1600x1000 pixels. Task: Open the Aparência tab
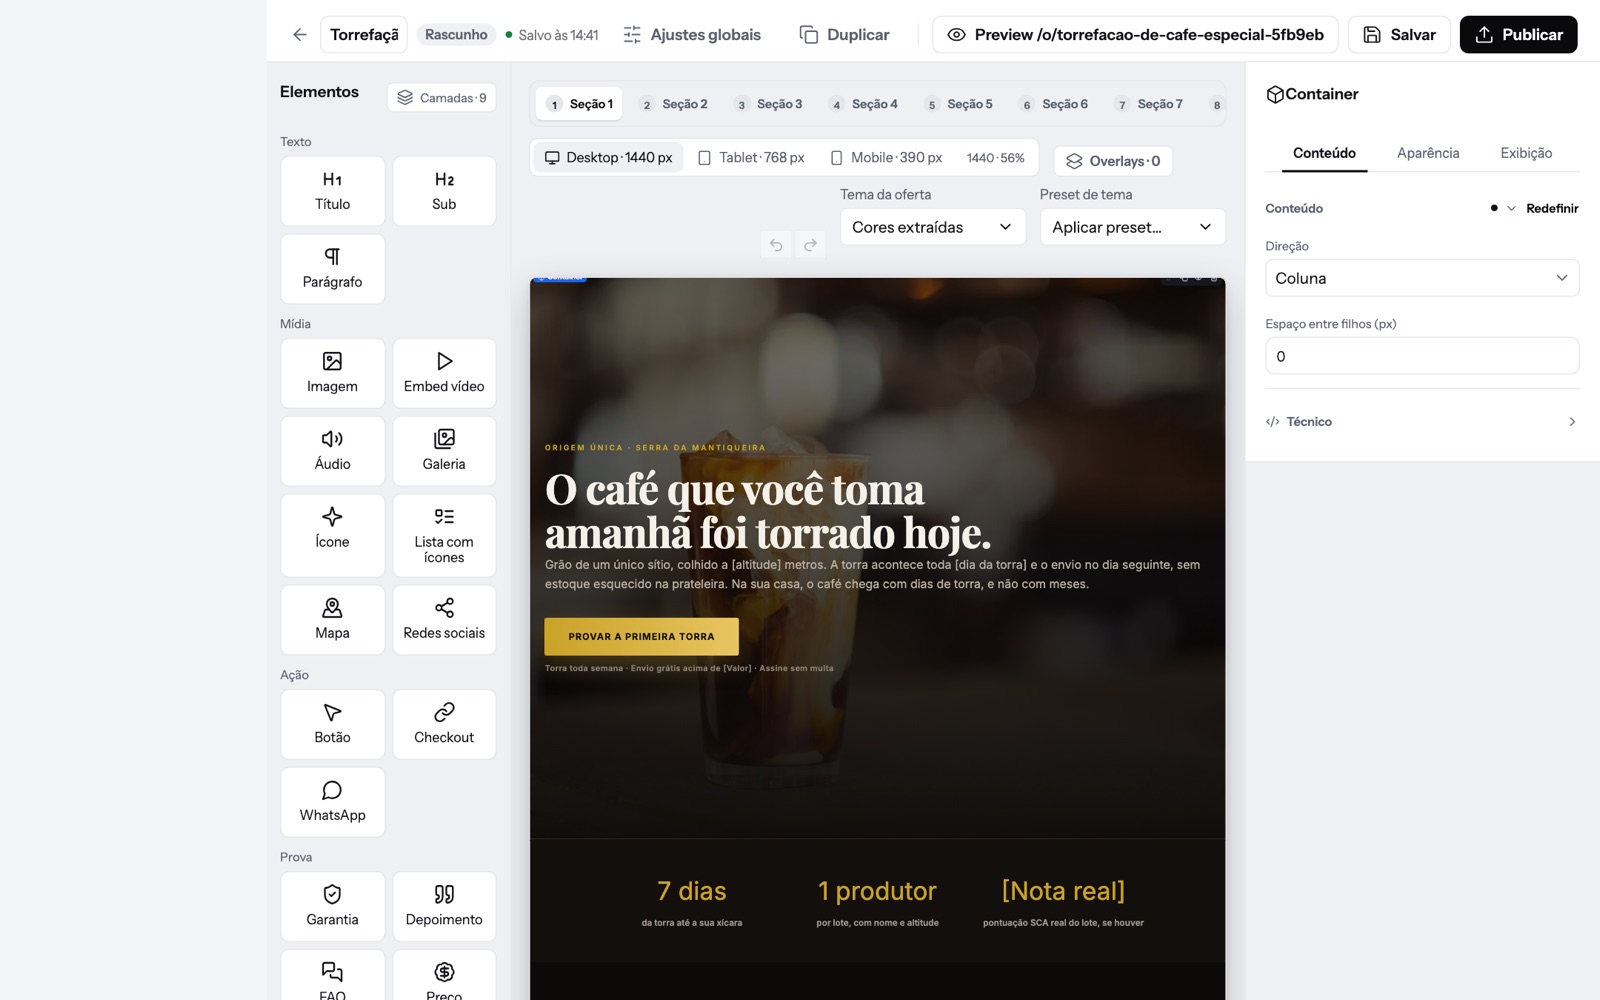point(1428,153)
